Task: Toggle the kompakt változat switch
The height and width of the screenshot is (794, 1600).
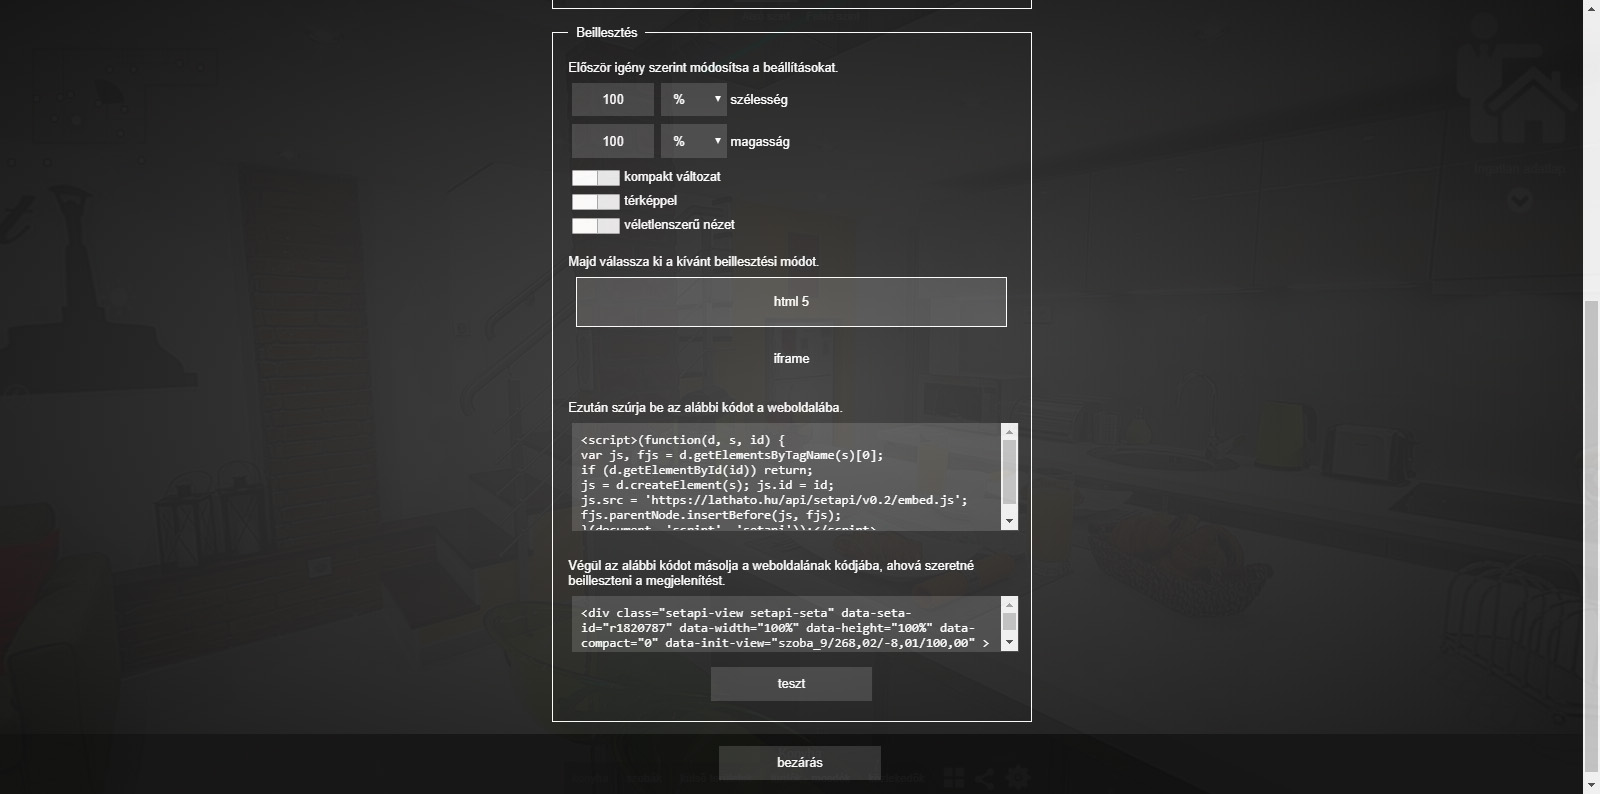Action: click(595, 177)
